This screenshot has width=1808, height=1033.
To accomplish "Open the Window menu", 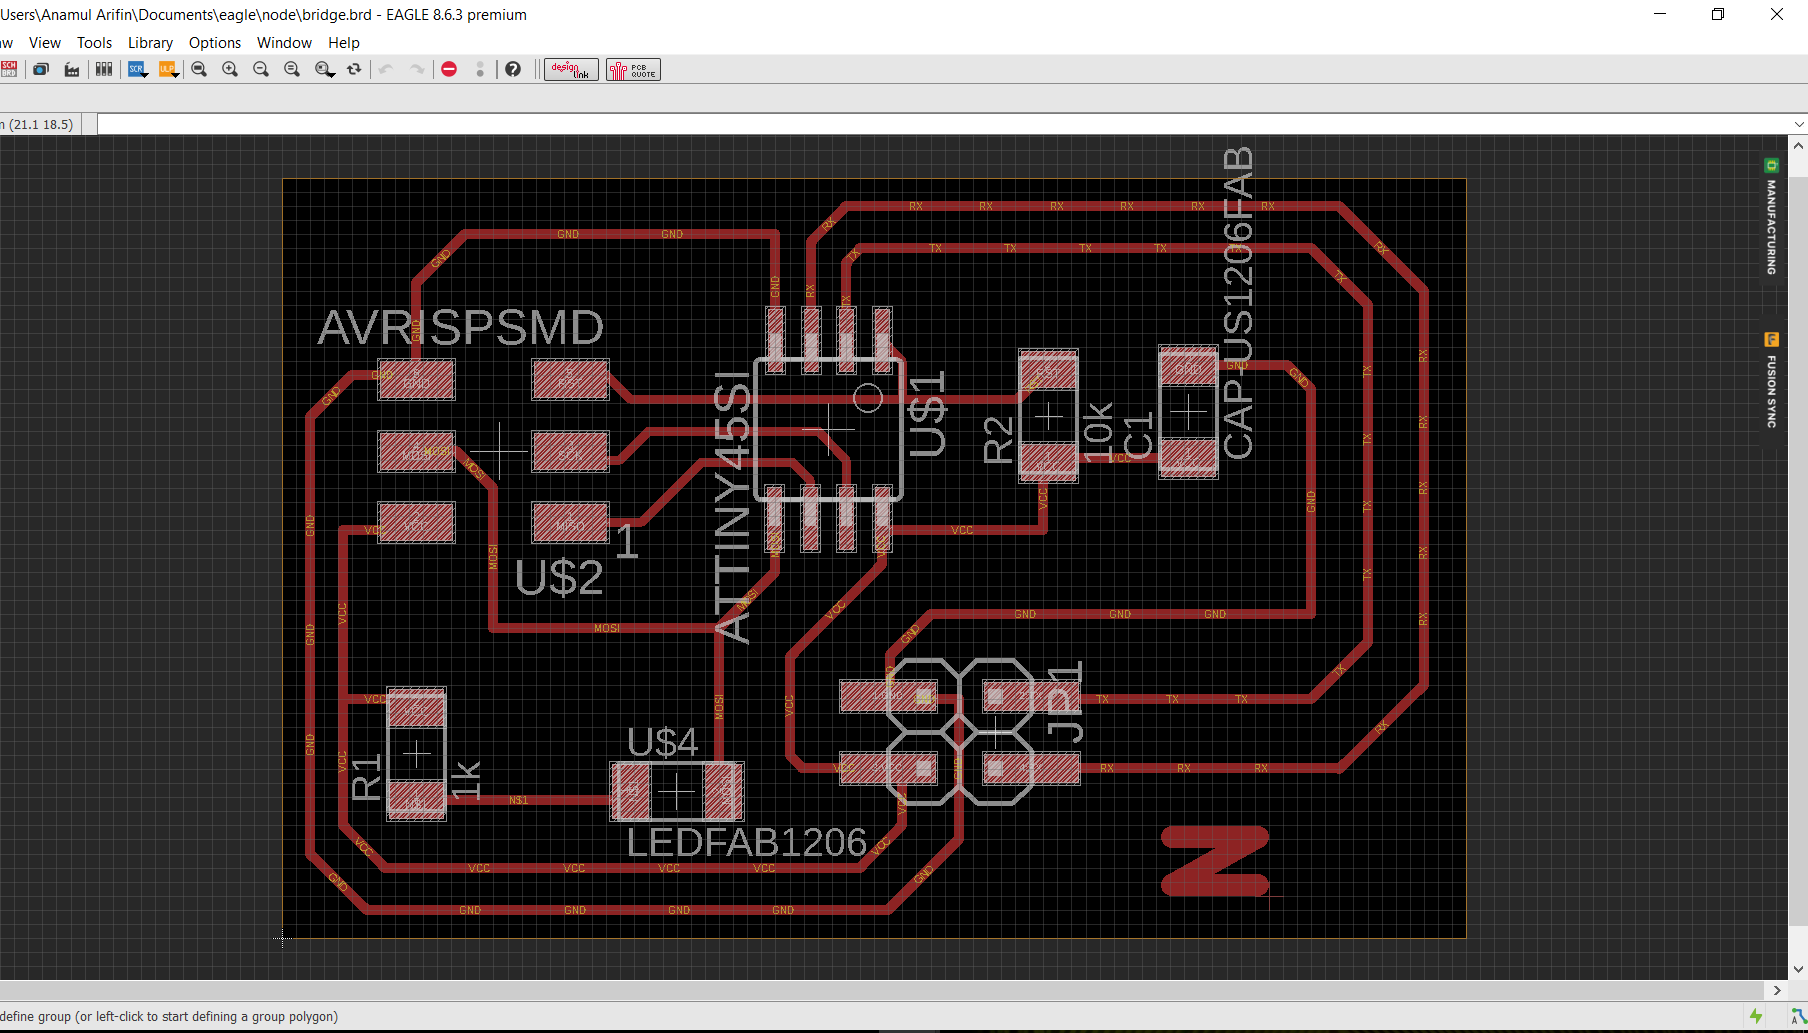I will [x=284, y=43].
